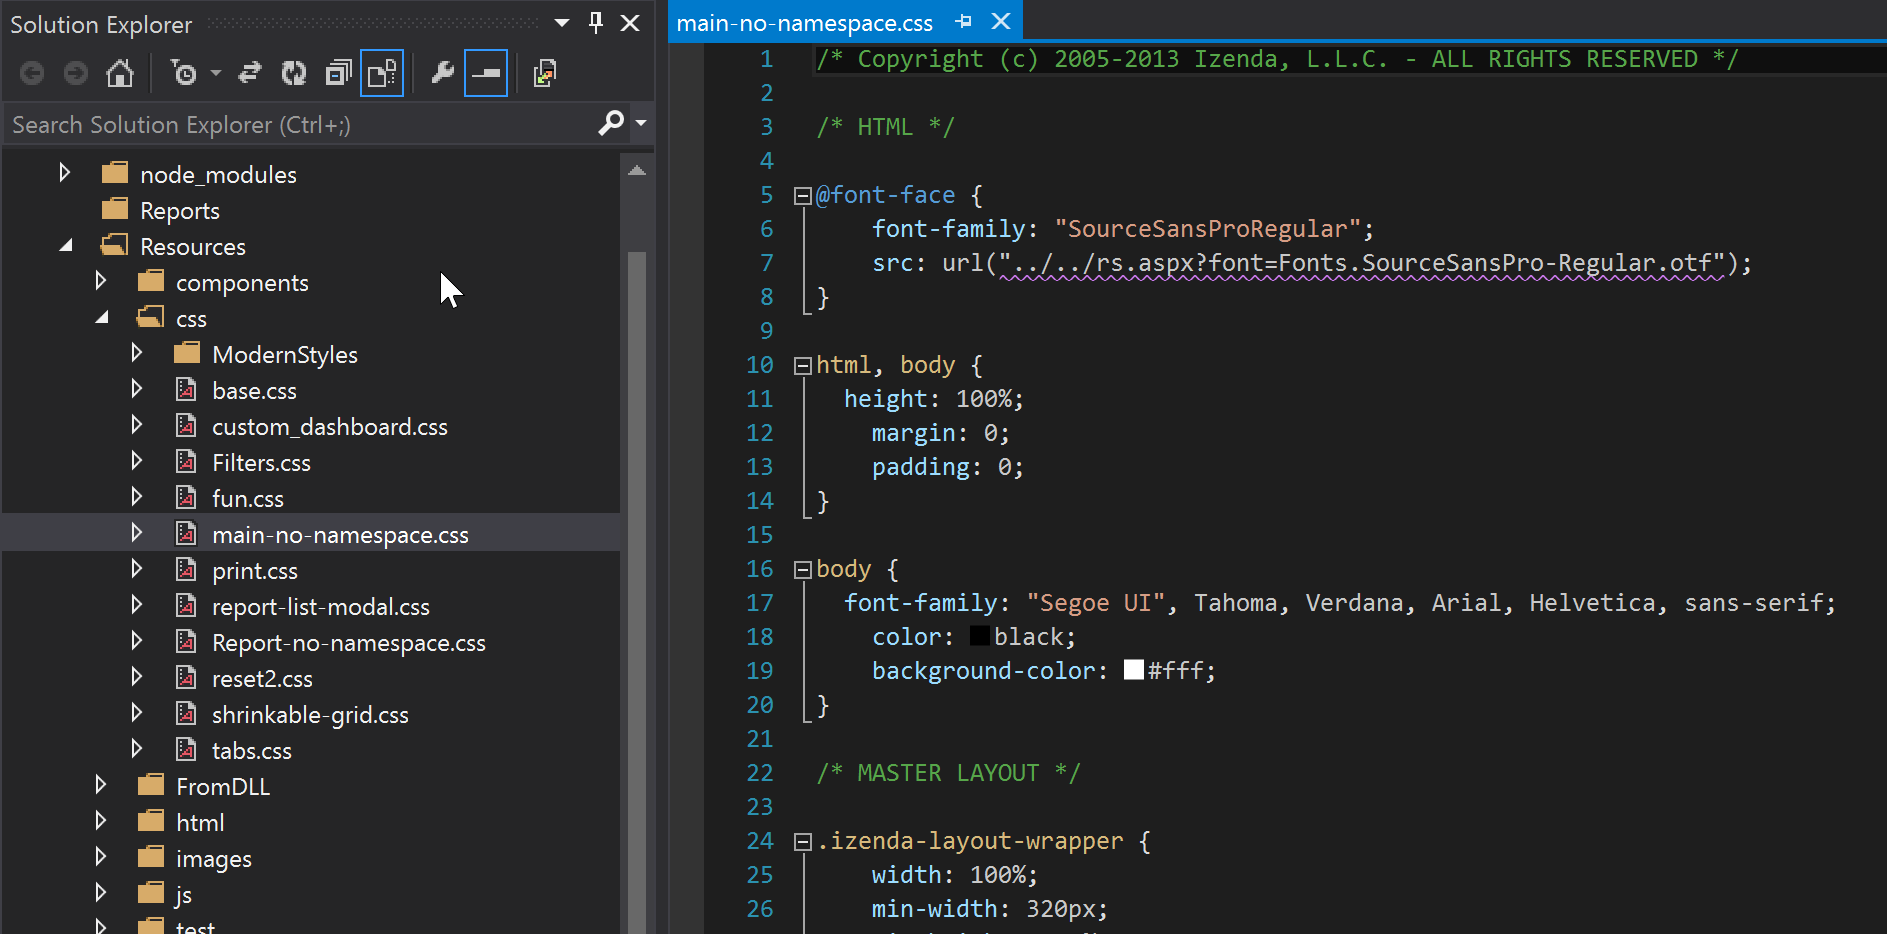Collapse the css folder arrow
The image size is (1887, 934).
102,317
